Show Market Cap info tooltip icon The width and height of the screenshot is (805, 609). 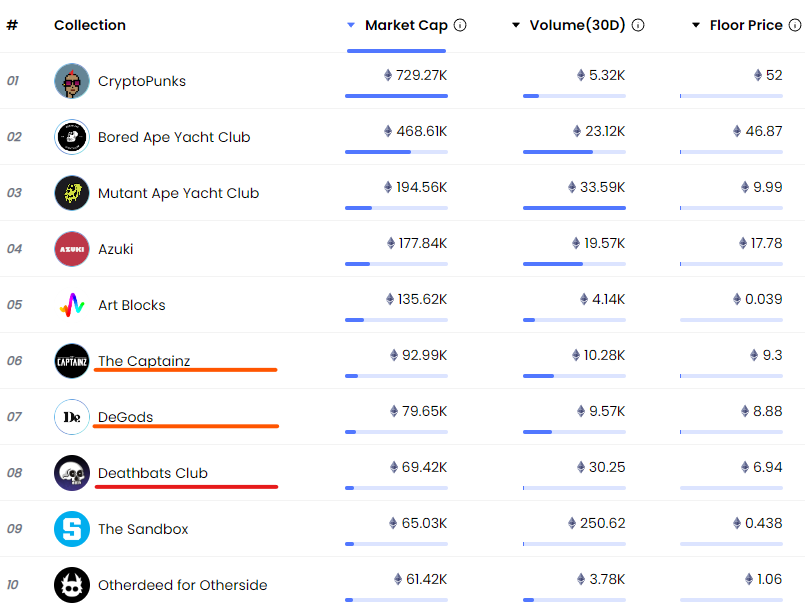click(460, 25)
